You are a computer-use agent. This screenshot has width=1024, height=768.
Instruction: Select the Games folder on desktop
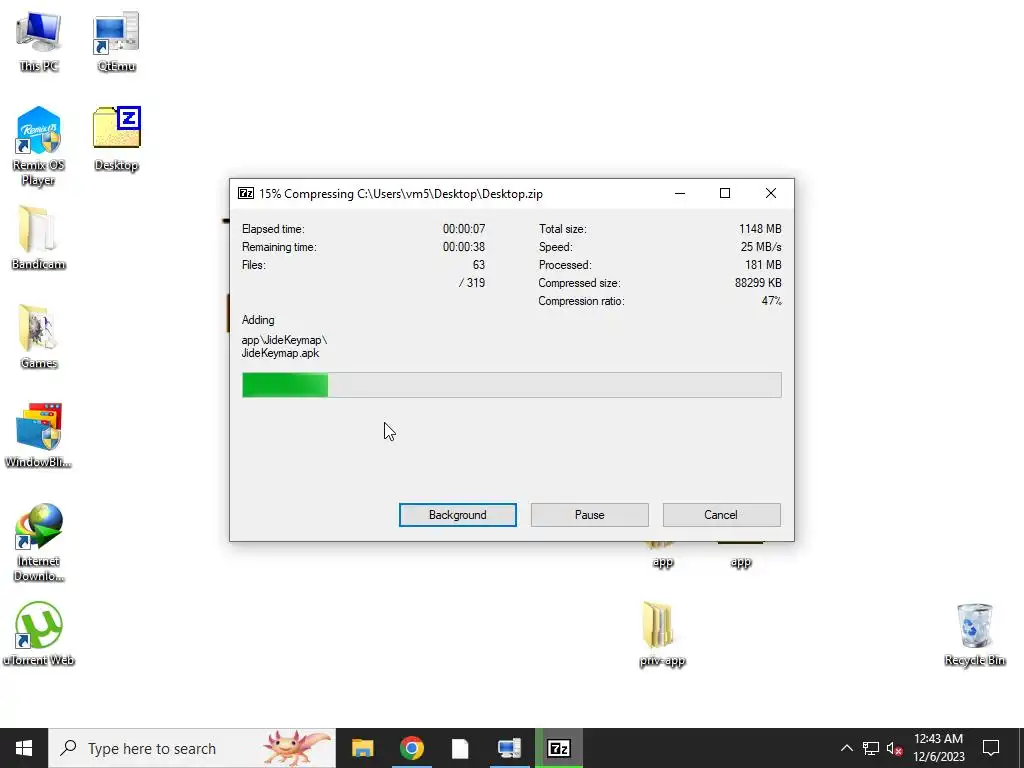(39, 336)
